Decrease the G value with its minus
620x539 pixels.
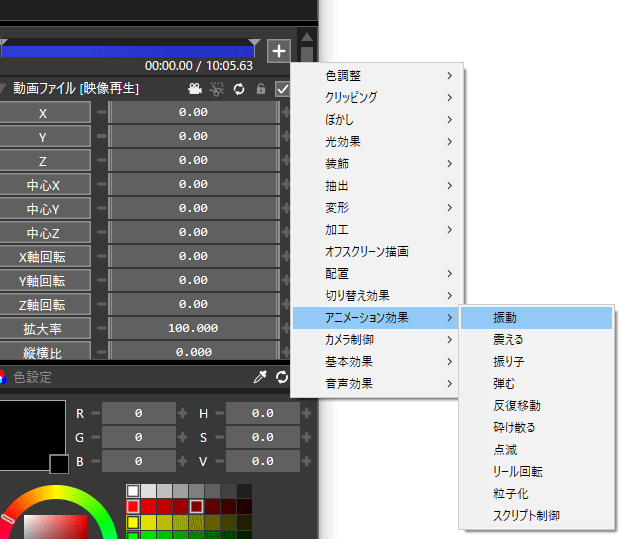95,437
